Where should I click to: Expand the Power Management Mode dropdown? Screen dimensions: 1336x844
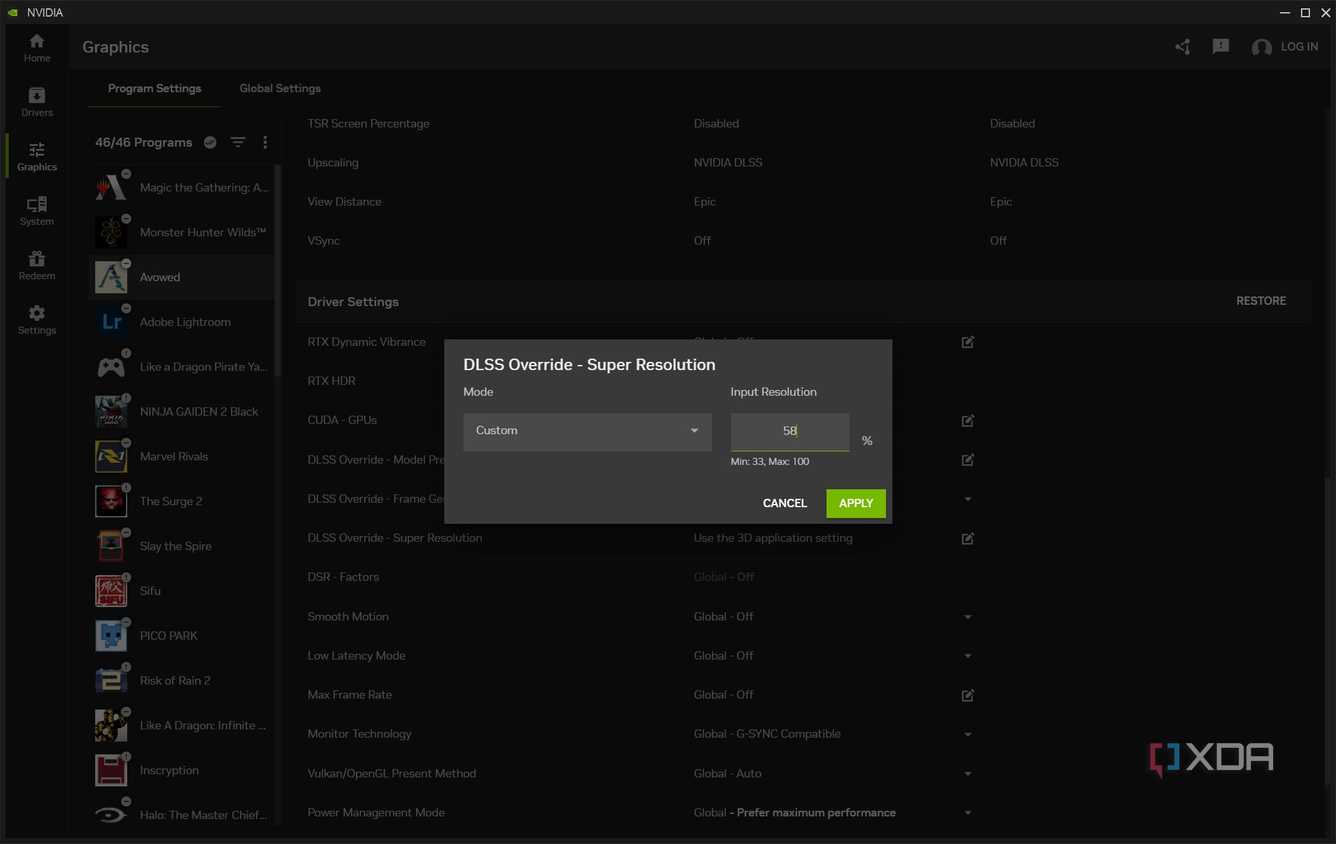click(x=968, y=813)
